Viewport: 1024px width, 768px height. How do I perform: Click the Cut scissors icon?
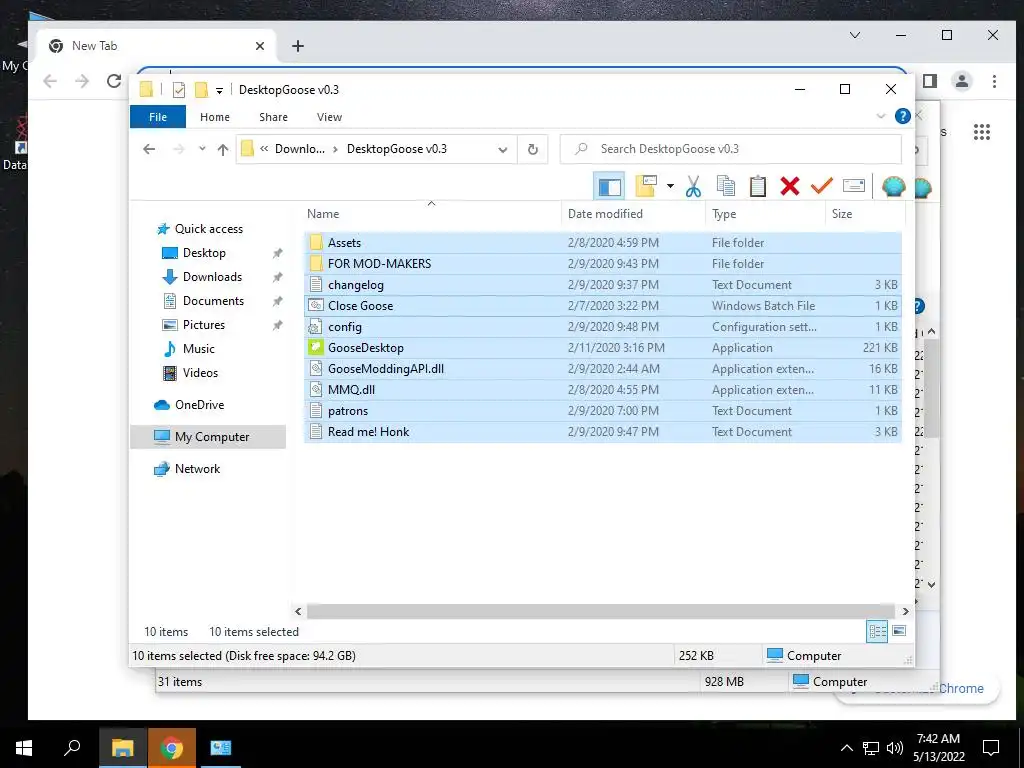[693, 187]
